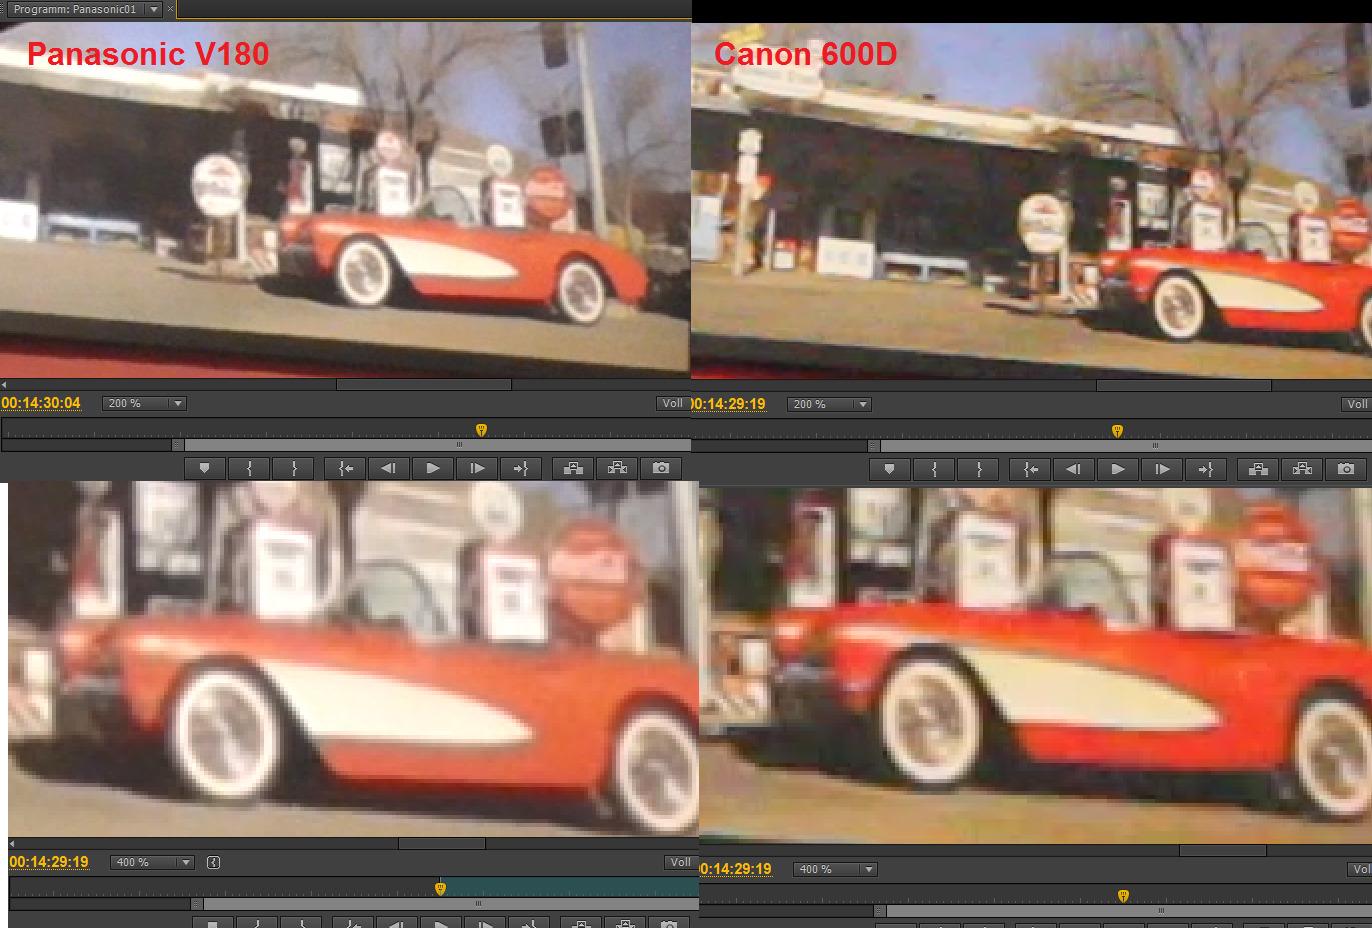The width and height of the screenshot is (1372, 928).
Task: Open the Voll resolution dropdown, Panasonic V180 monitor
Action: point(672,403)
